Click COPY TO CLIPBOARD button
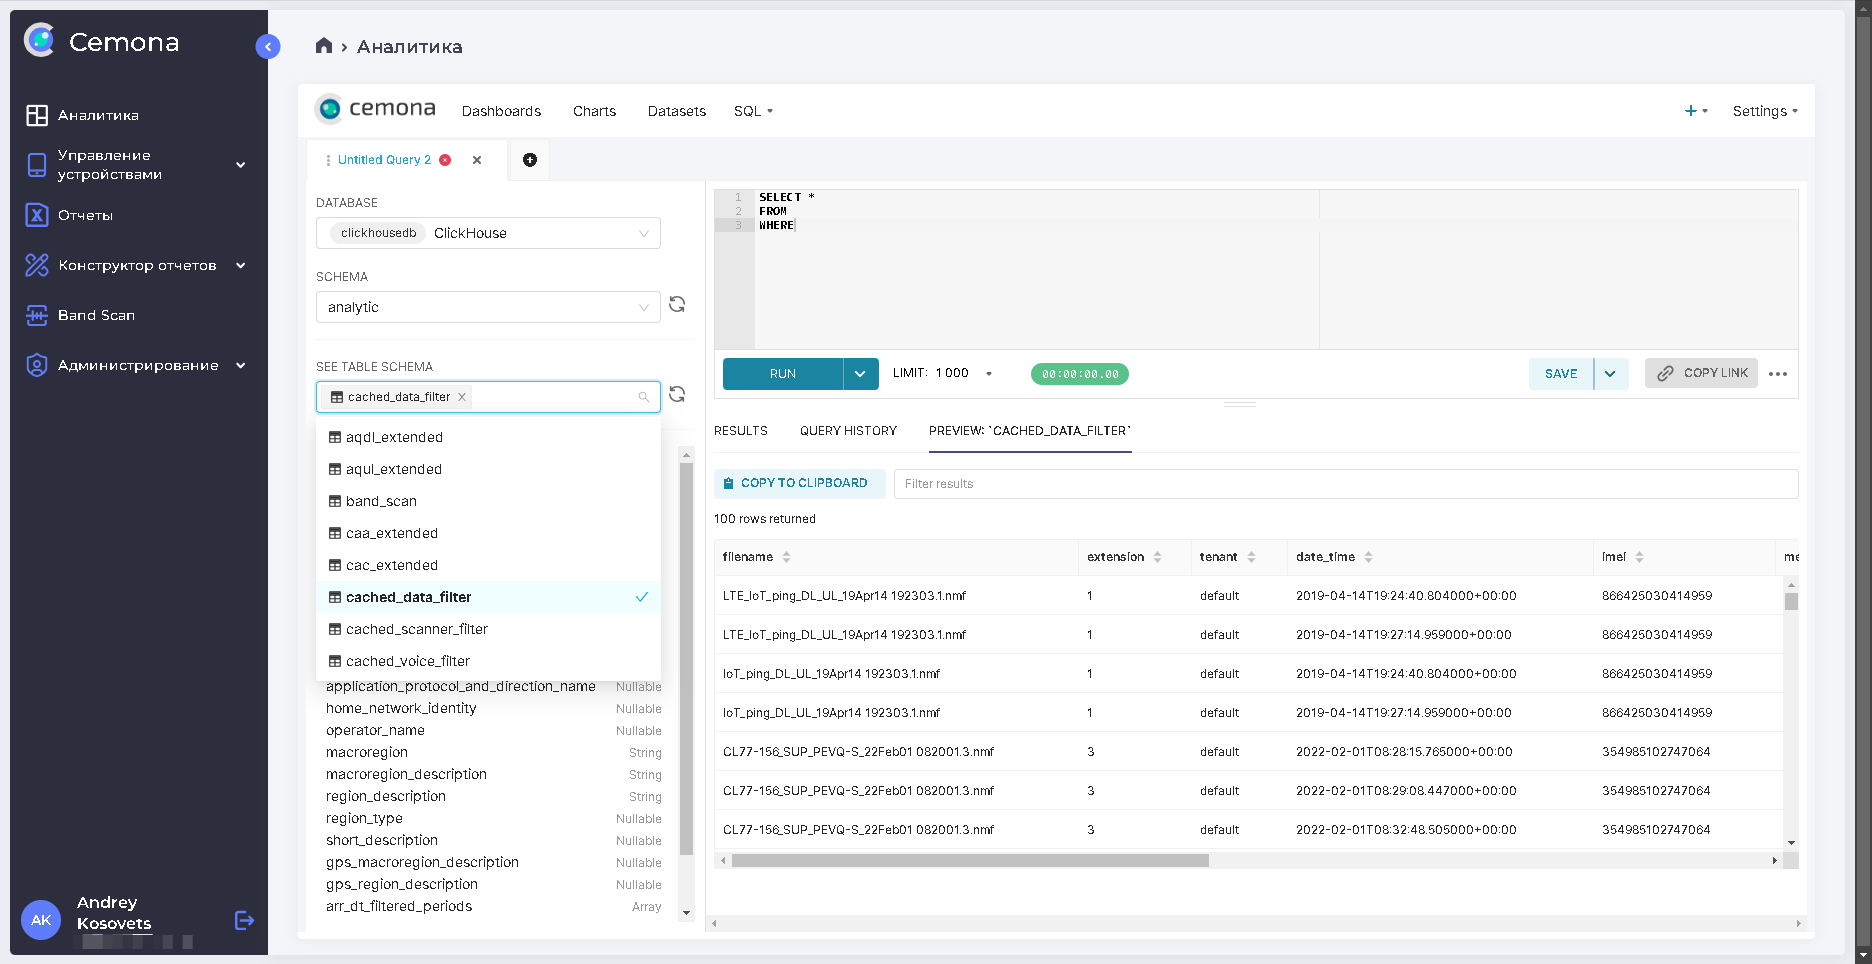This screenshot has width=1872, height=964. (799, 483)
